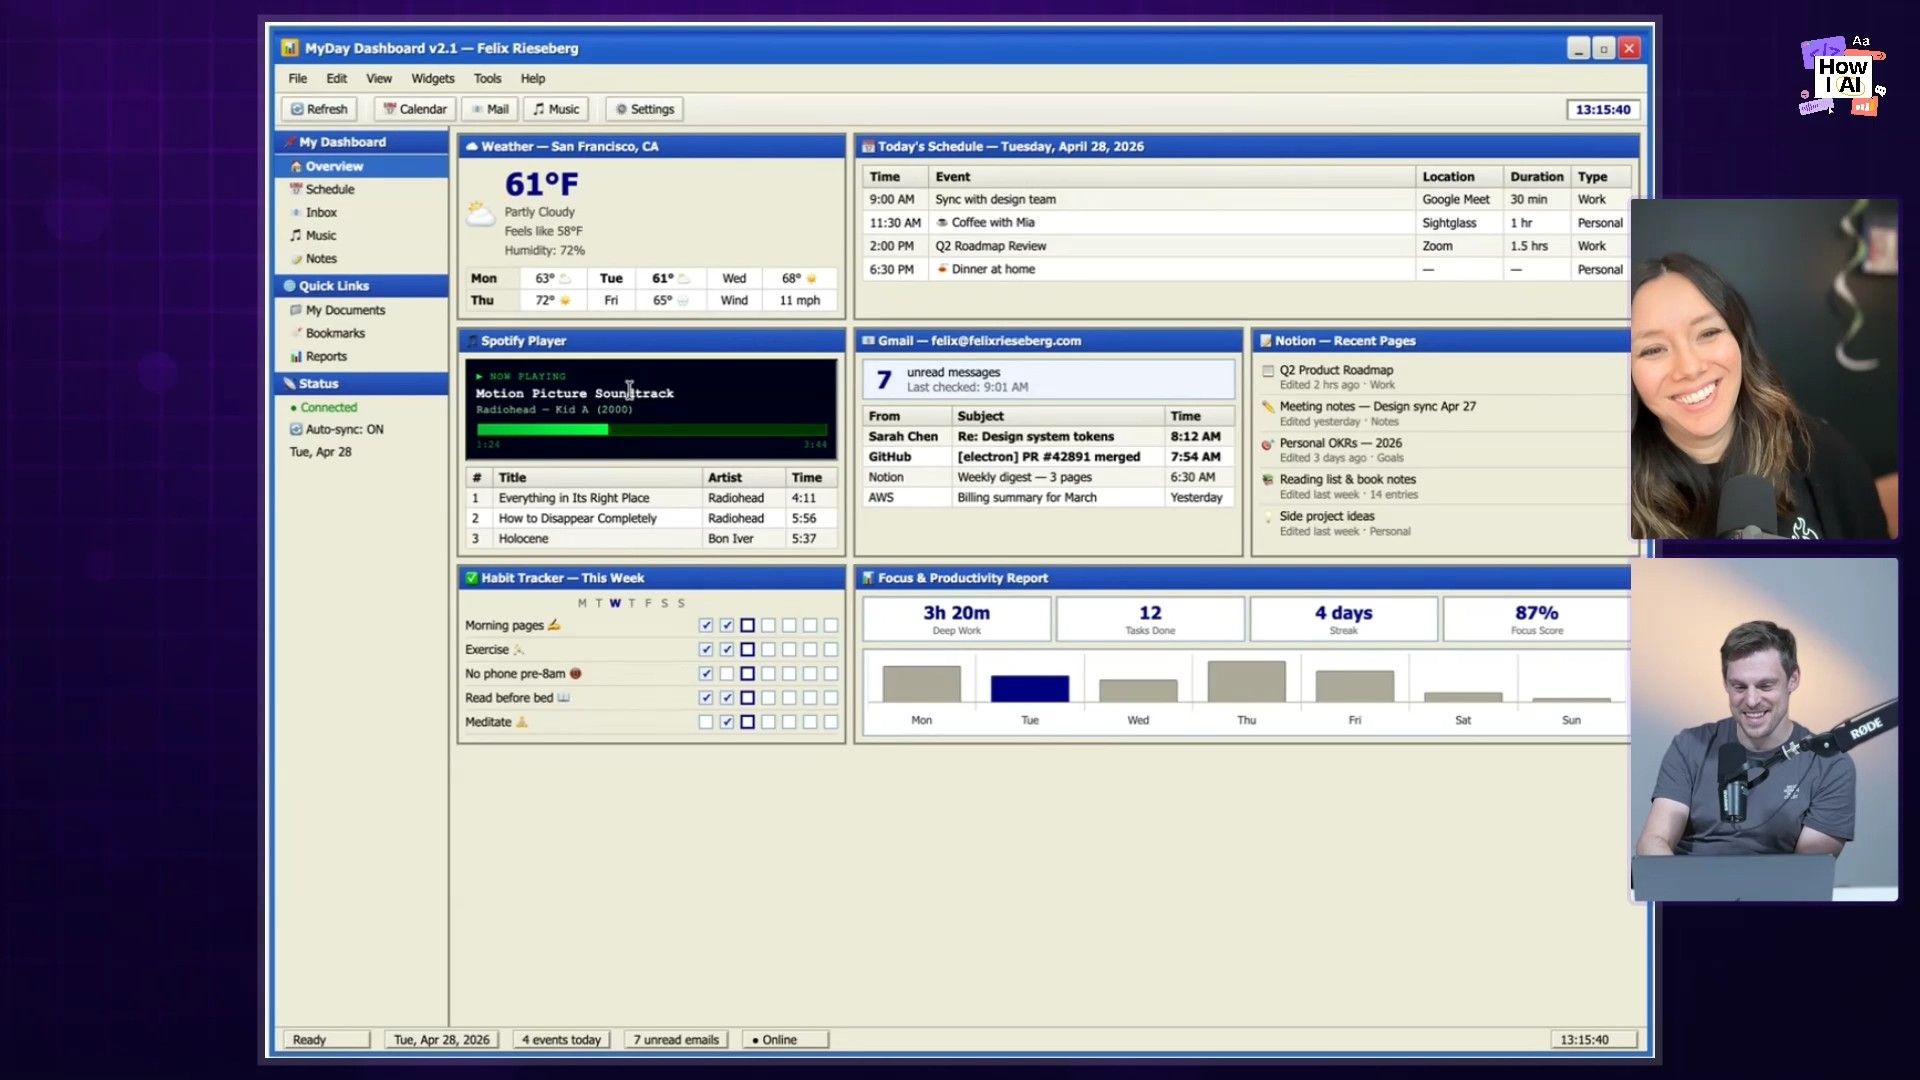This screenshot has height=1080, width=1920.
Task: Check Wednesday box for Morning pages
Action: pyautogui.click(x=747, y=625)
